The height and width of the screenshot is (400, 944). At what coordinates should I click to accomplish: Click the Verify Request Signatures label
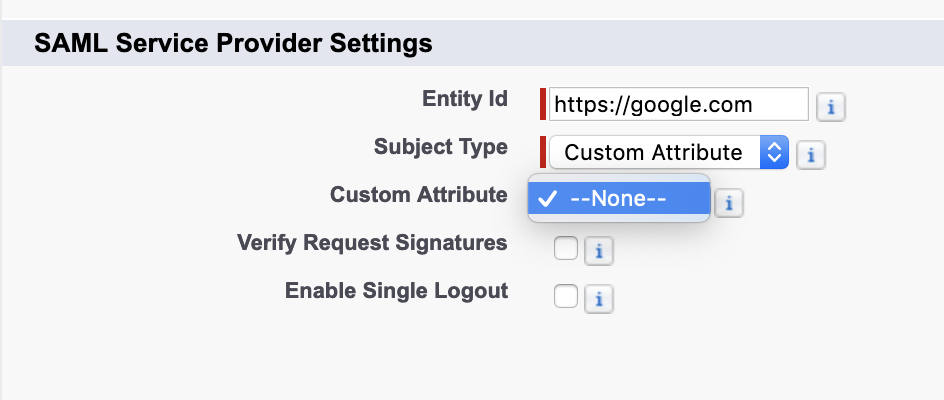(x=372, y=243)
